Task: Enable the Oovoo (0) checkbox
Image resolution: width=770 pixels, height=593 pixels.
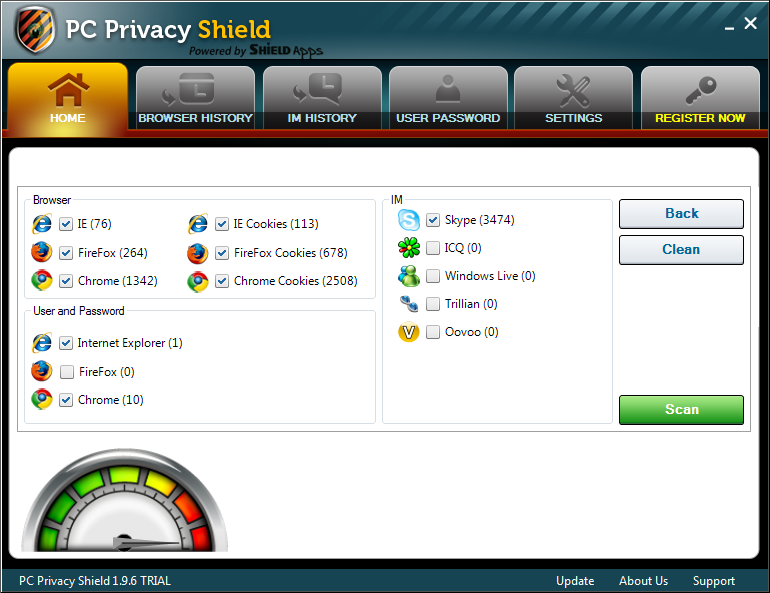Action: click(x=433, y=332)
